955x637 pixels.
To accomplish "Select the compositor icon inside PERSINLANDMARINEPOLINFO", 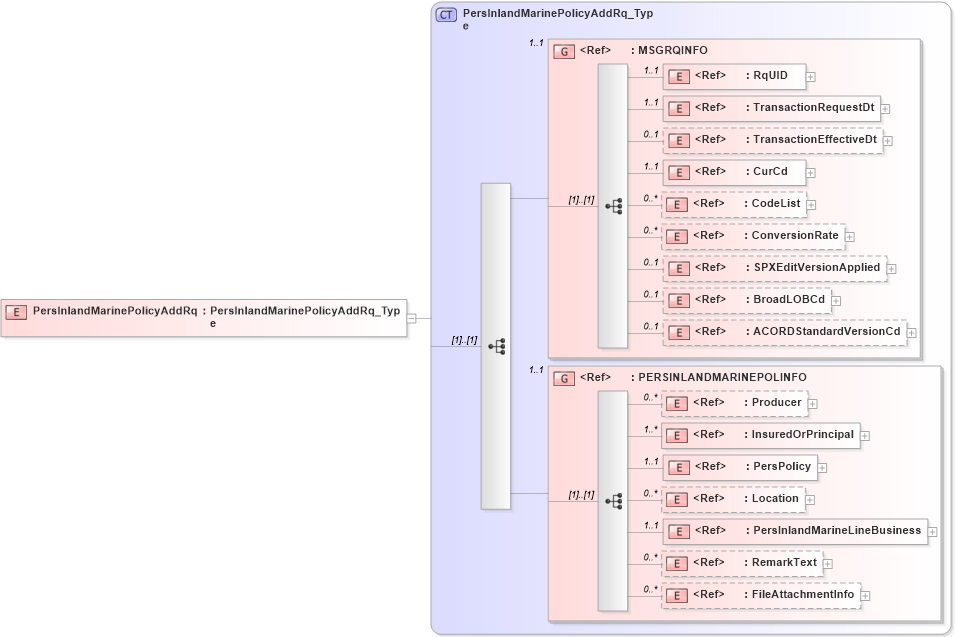I will [x=616, y=500].
